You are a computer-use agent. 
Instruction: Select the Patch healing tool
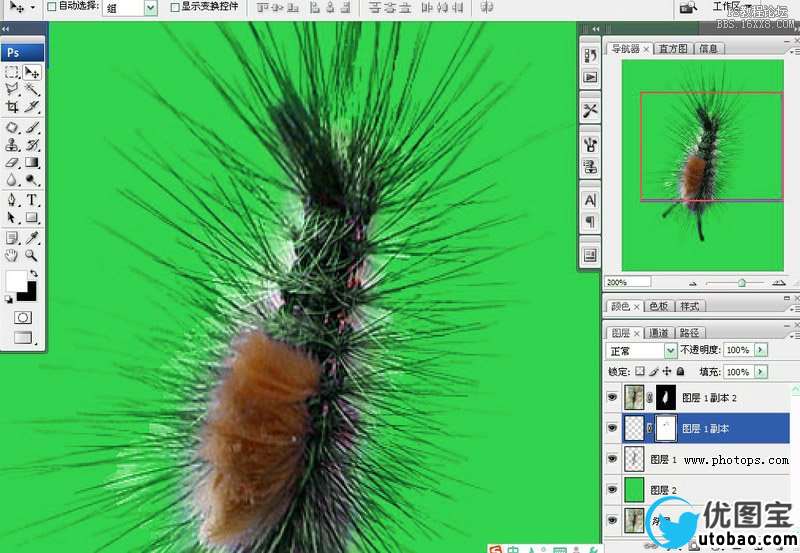(x=12, y=127)
